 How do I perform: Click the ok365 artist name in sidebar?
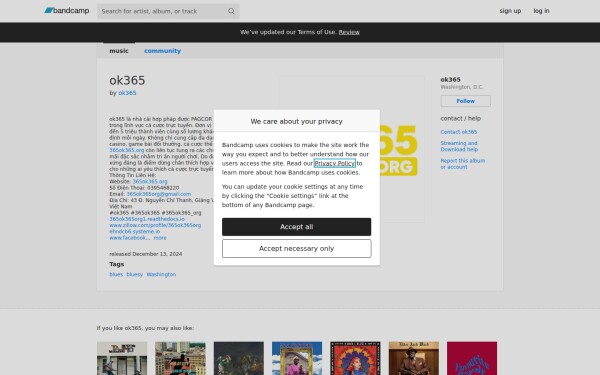click(x=450, y=80)
